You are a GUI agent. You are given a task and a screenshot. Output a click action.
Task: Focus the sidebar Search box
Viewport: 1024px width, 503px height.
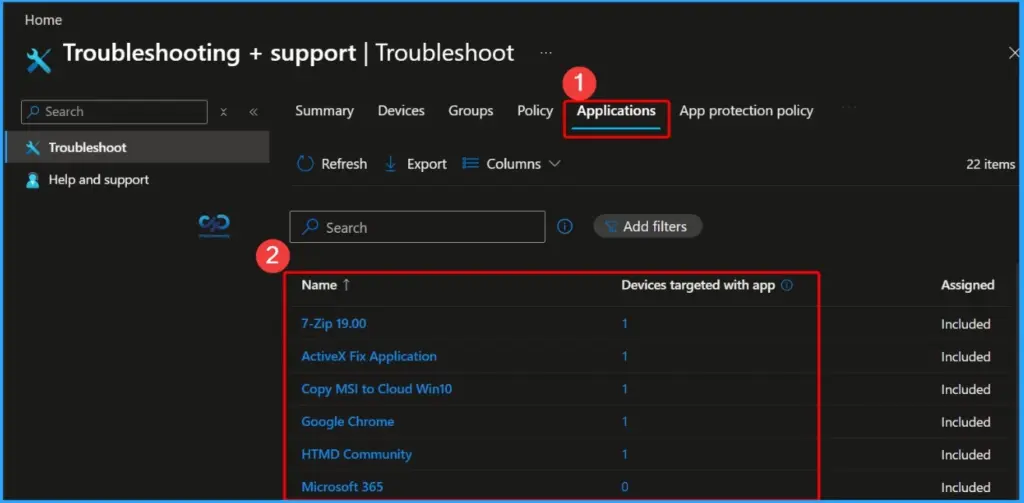point(114,112)
